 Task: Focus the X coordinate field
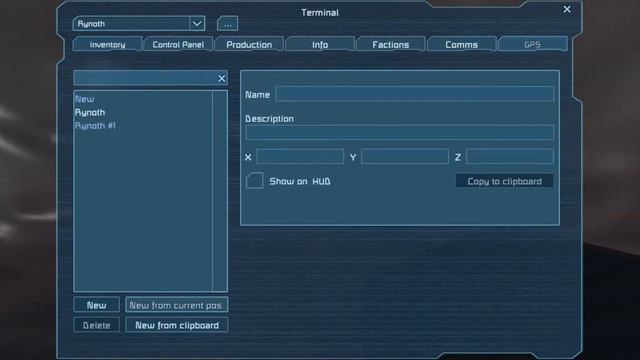click(300, 157)
